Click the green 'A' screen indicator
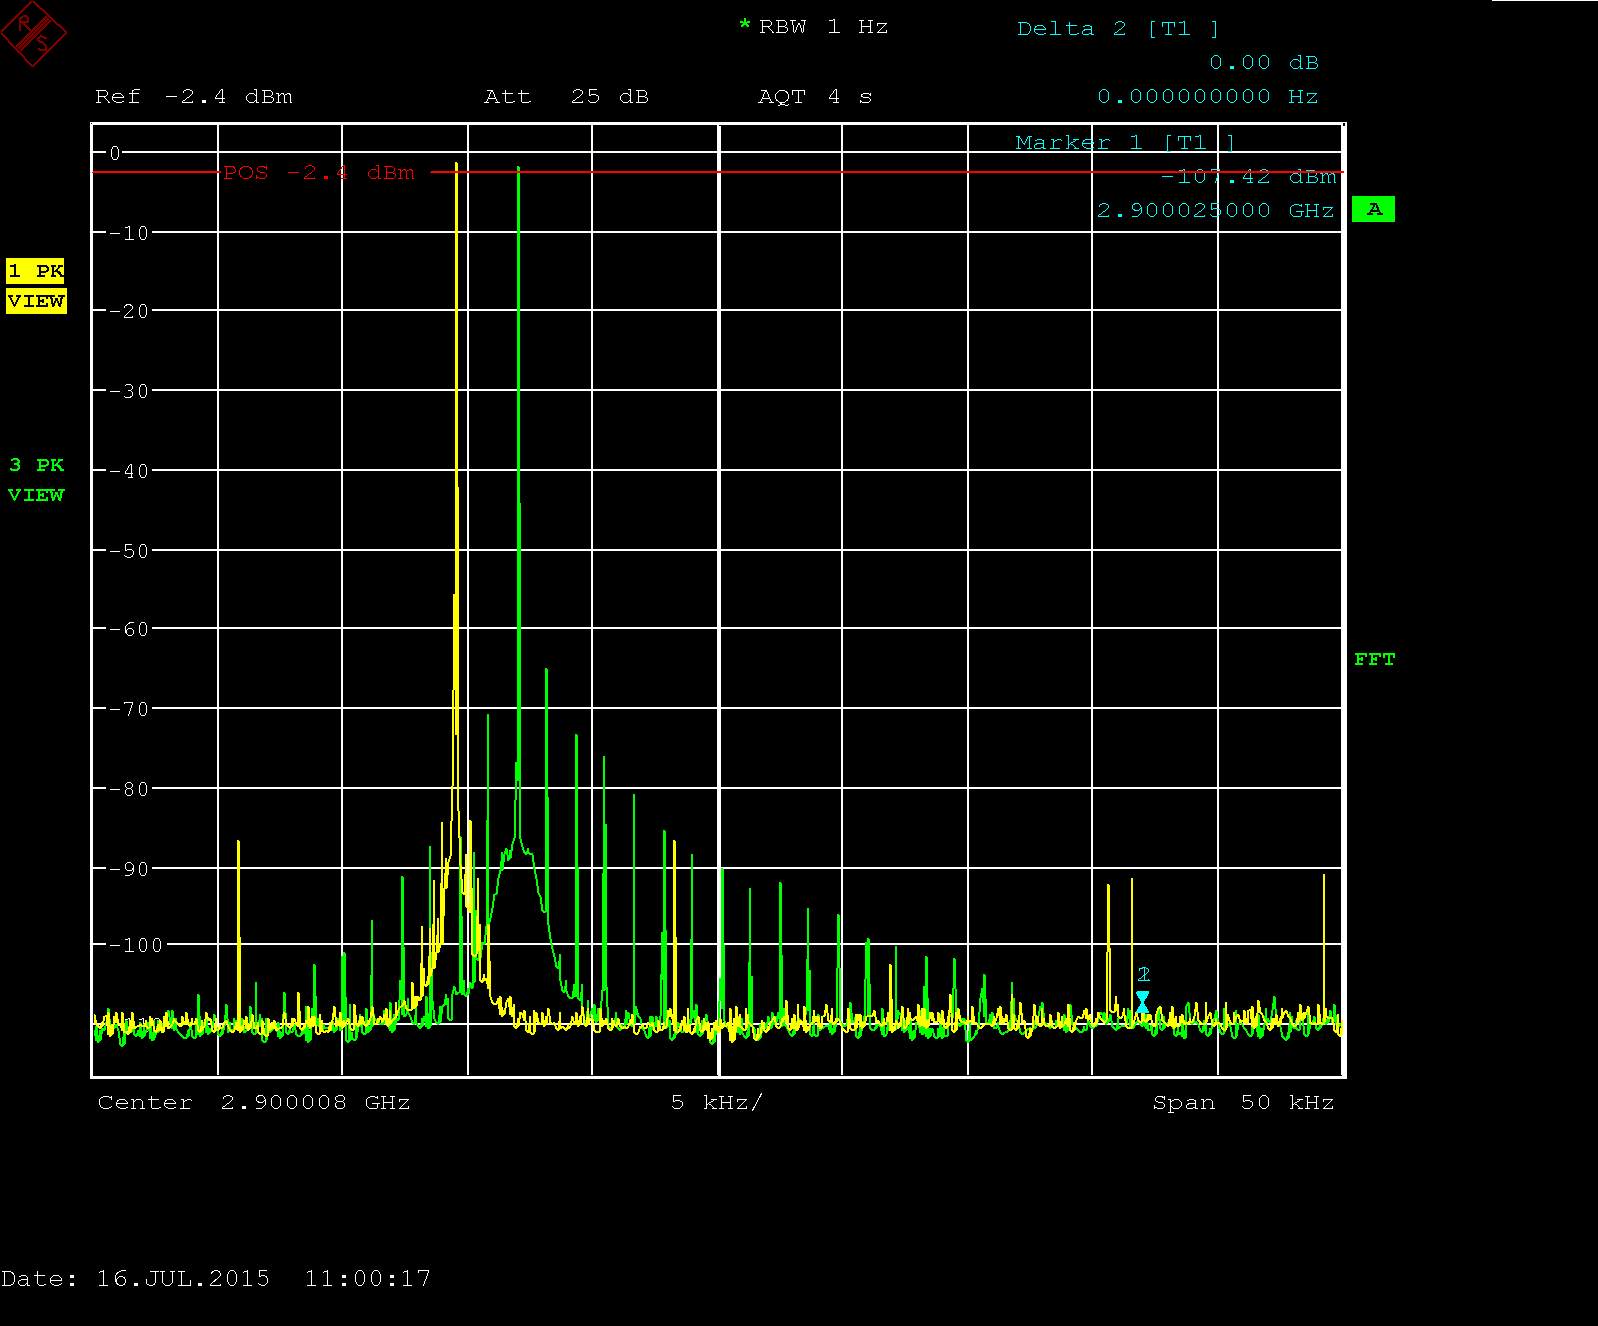This screenshot has height=1326, width=1598. 1373,209
